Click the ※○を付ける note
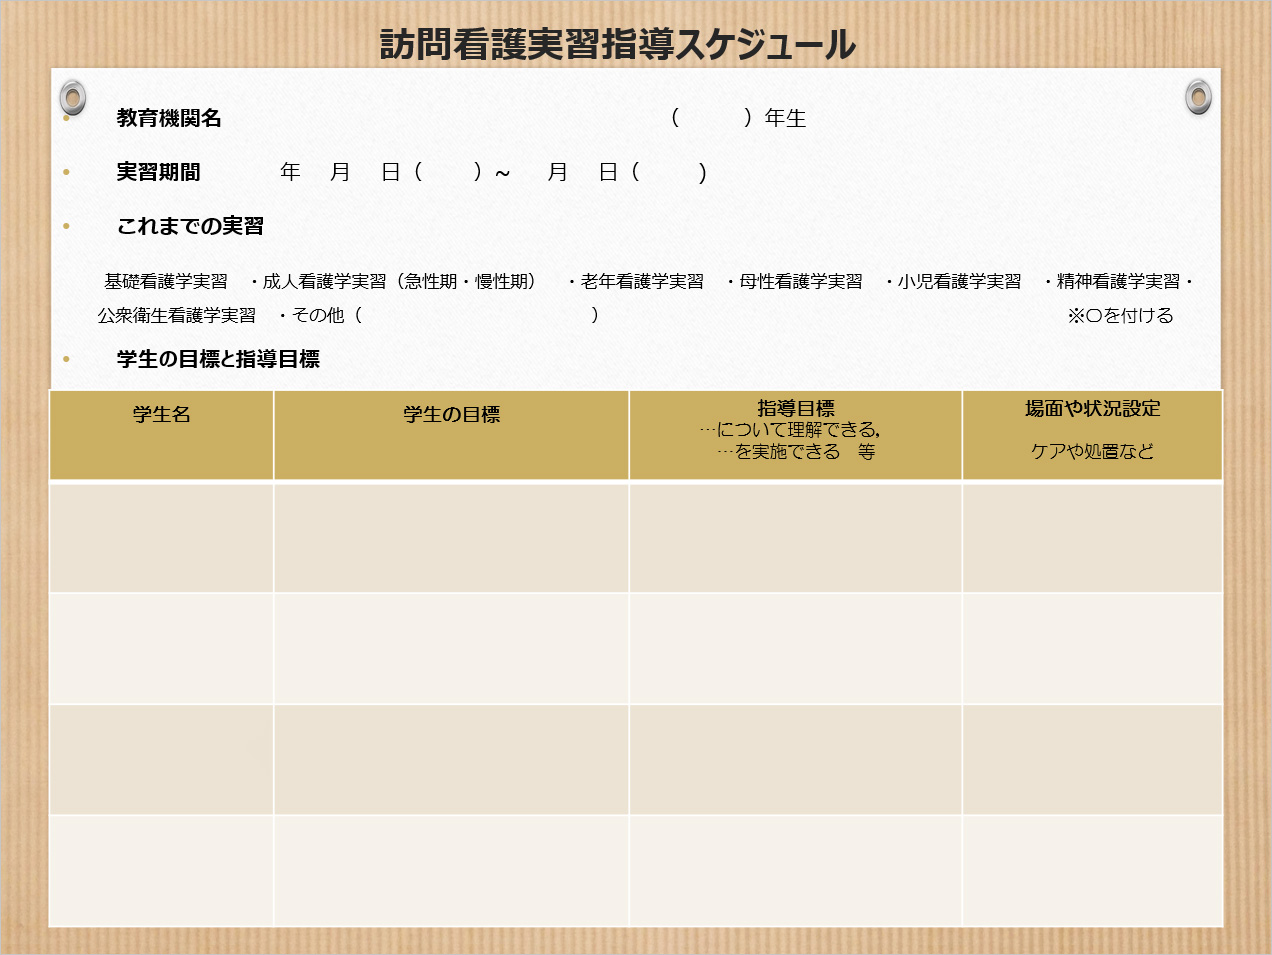Image resolution: width=1272 pixels, height=955 pixels. (1120, 315)
